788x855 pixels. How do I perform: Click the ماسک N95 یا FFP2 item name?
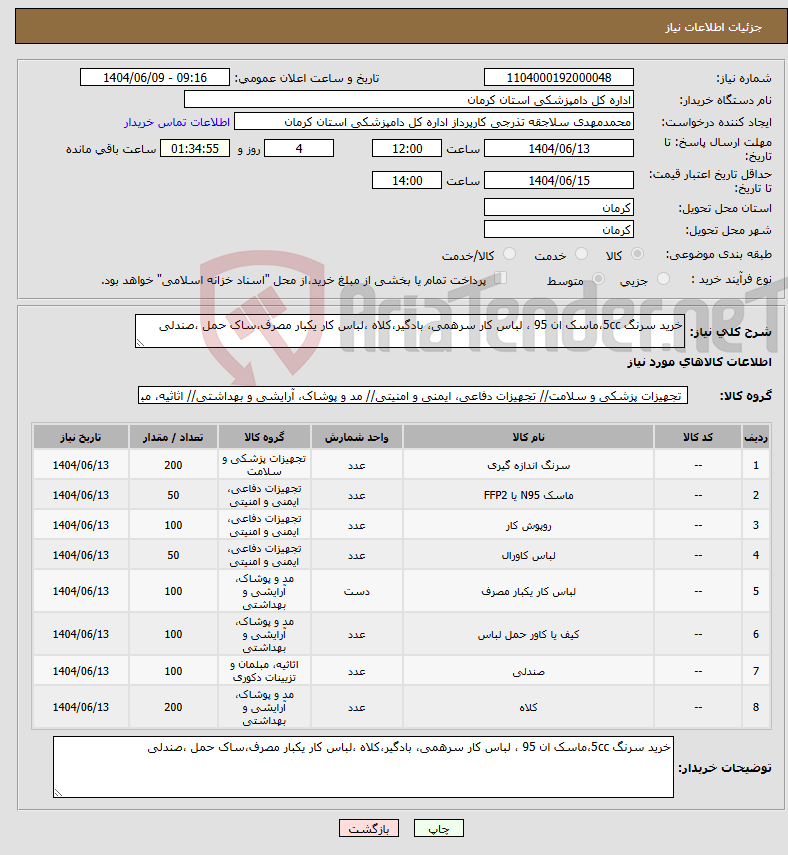pos(528,496)
